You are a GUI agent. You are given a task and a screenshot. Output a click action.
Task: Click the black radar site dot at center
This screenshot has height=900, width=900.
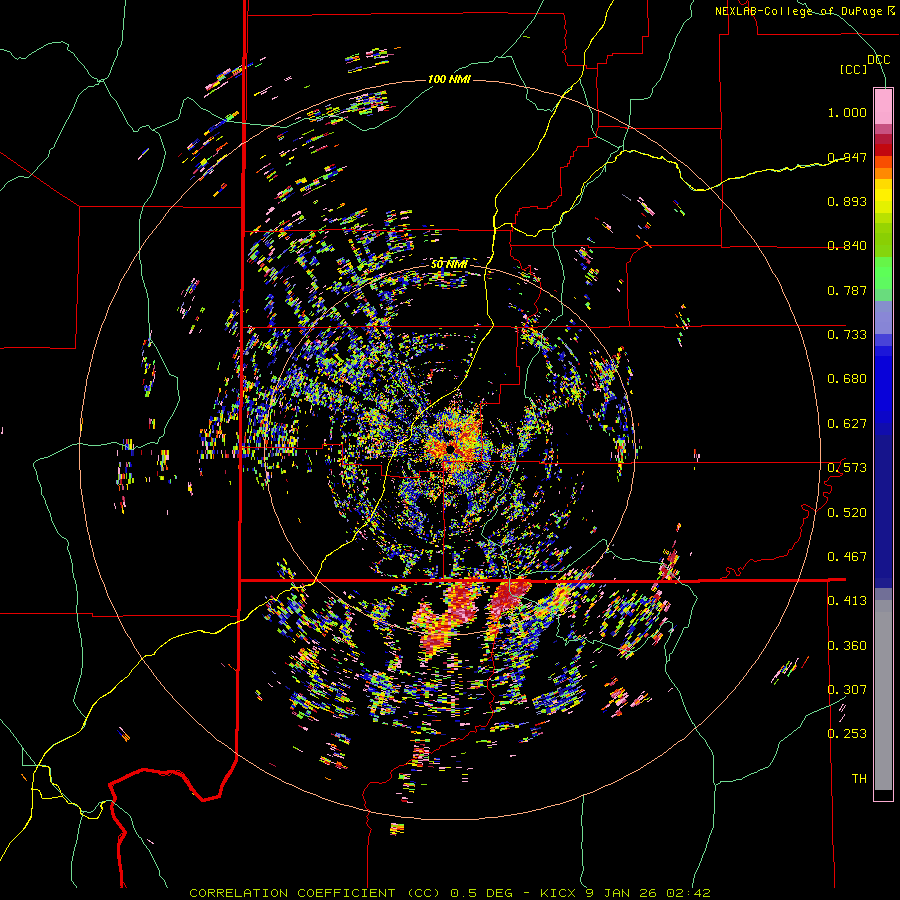[x=450, y=448]
